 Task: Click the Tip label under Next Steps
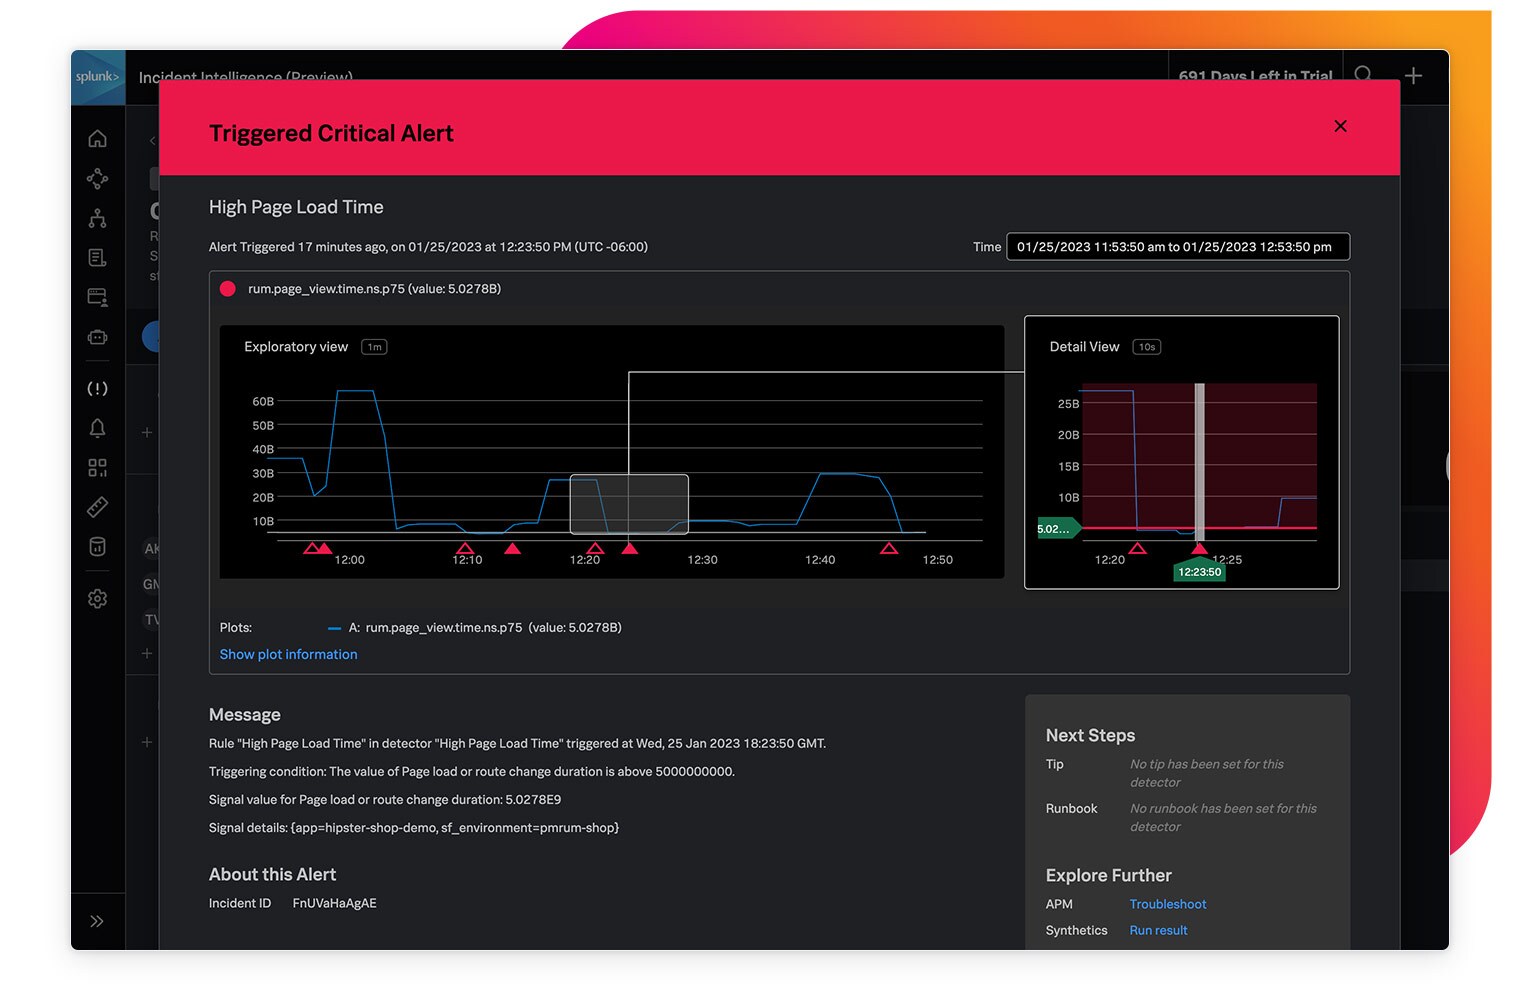1055,764
